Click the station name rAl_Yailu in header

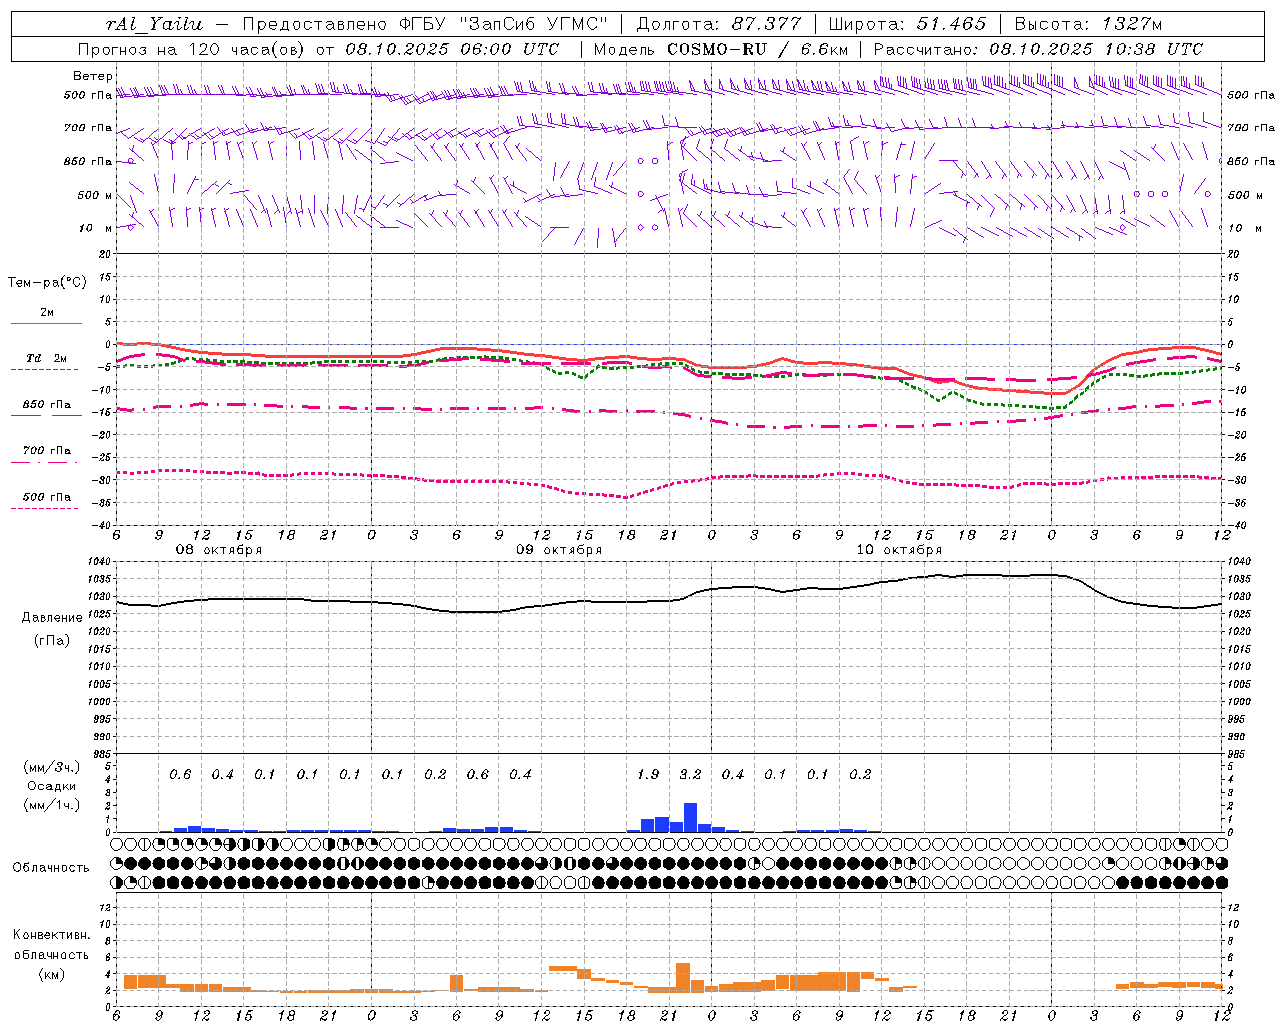(153, 24)
